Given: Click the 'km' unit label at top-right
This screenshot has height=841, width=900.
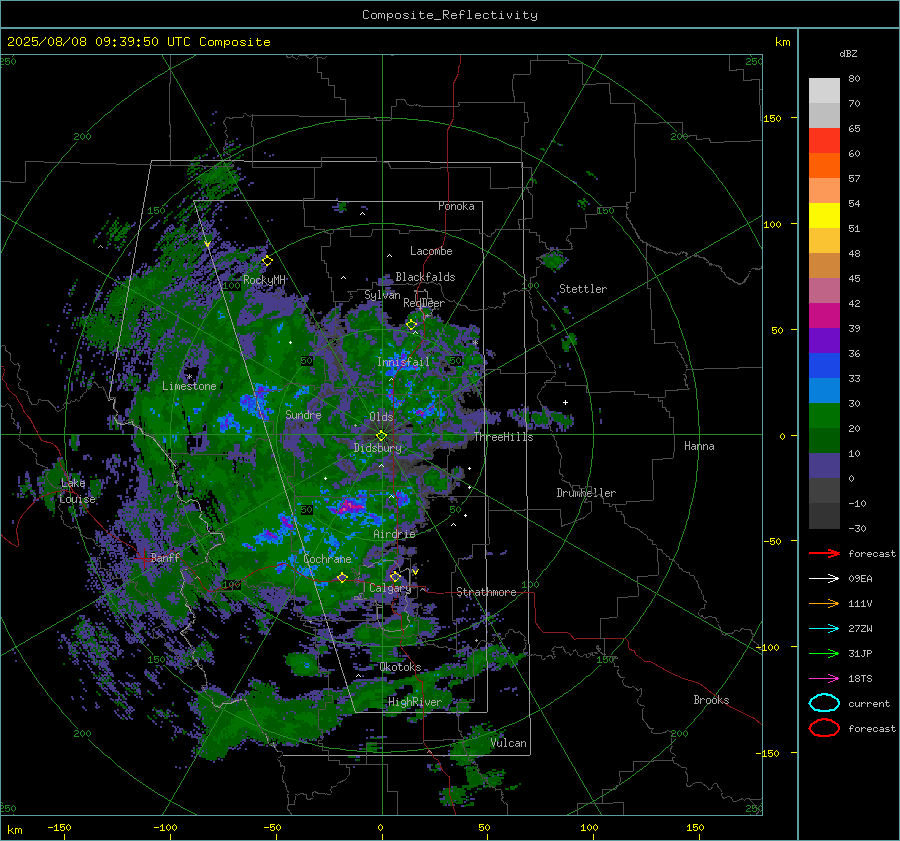Looking at the screenshot, I should click(782, 42).
